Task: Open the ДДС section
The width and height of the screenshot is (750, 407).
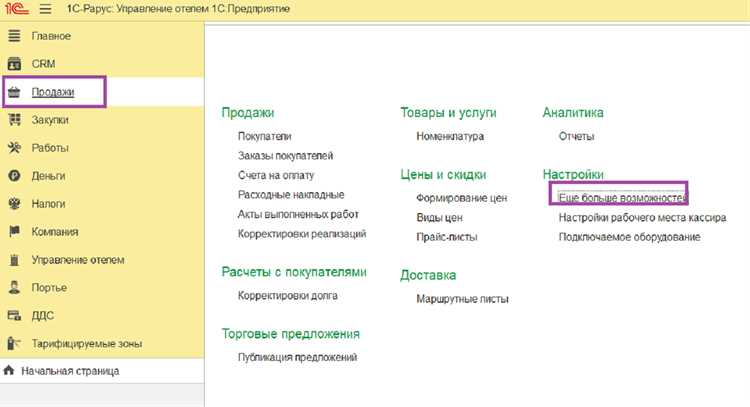Action: 43,316
